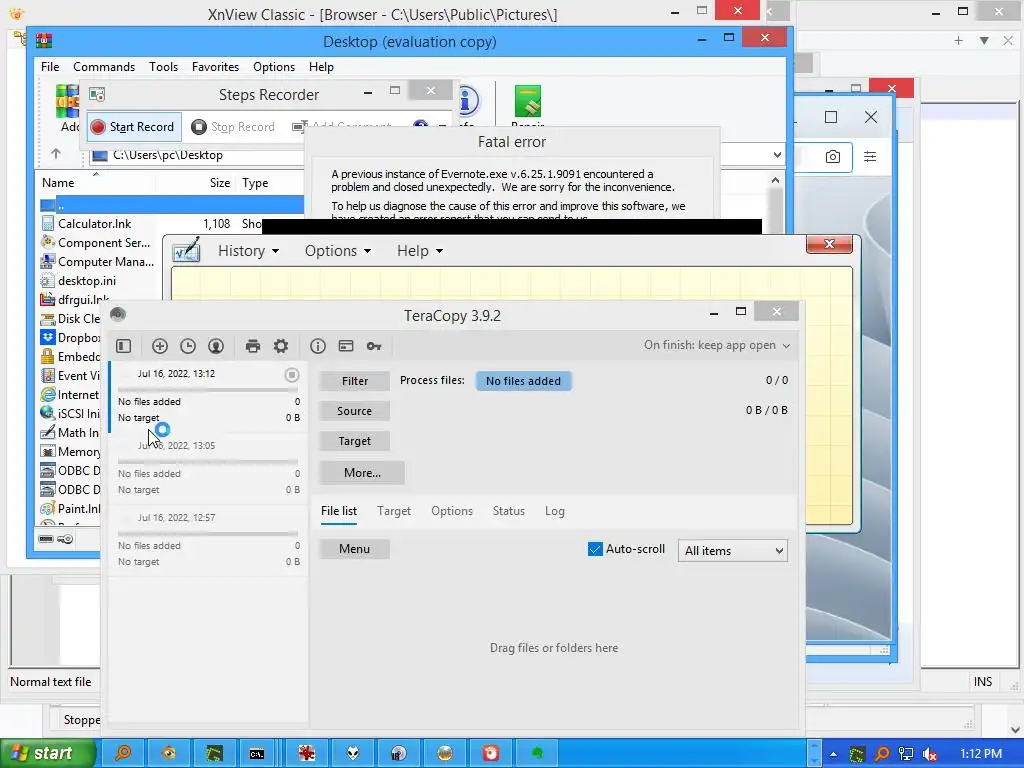Switch to the TeraCopy Options tab
This screenshot has height=768, width=1024.
[x=452, y=511]
